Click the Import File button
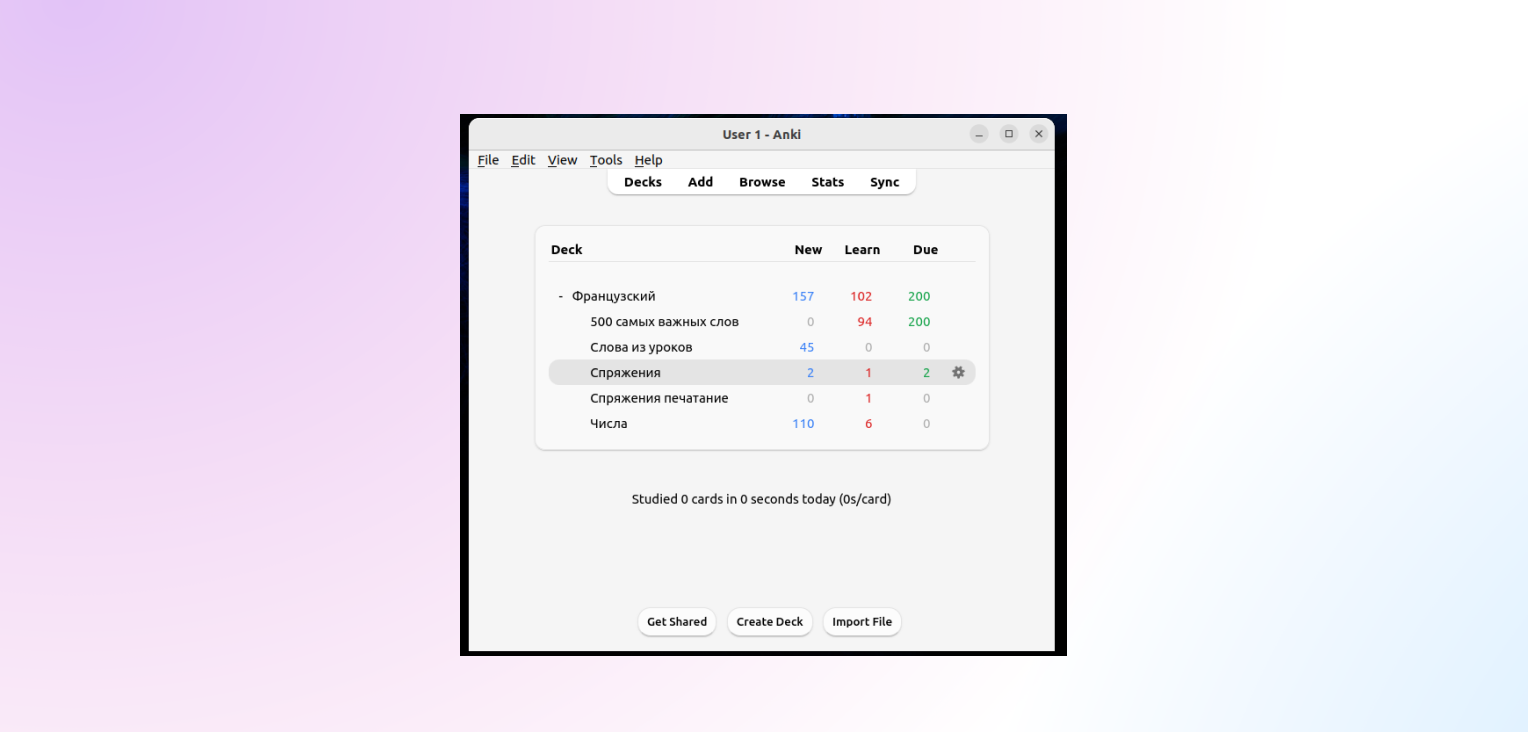The height and width of the screenshot is (732, 1528). [x=862, y=622]
